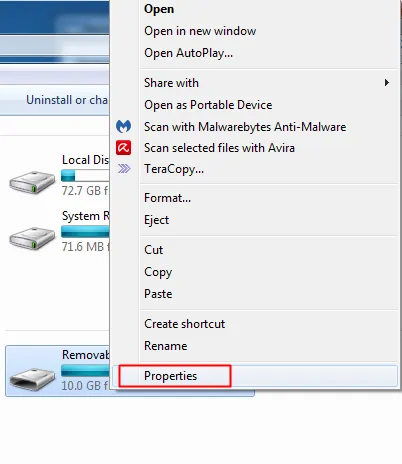Eject the removable drive
Image resolution: width=402 pixels, height=464 pixels.
coord(156,220)
